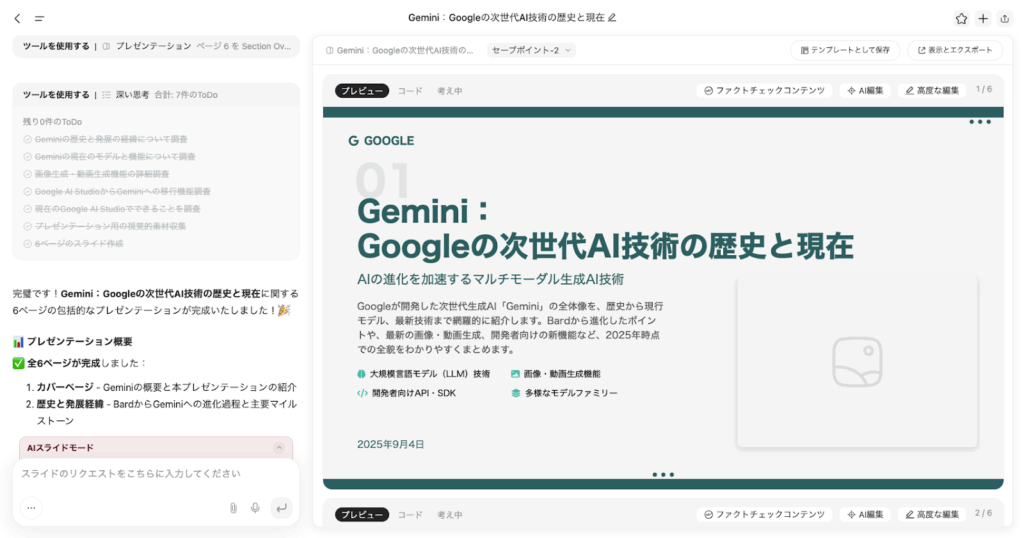Click the plus icon to start new
The image size is (1024, 538).
click(x=983, y=18)
